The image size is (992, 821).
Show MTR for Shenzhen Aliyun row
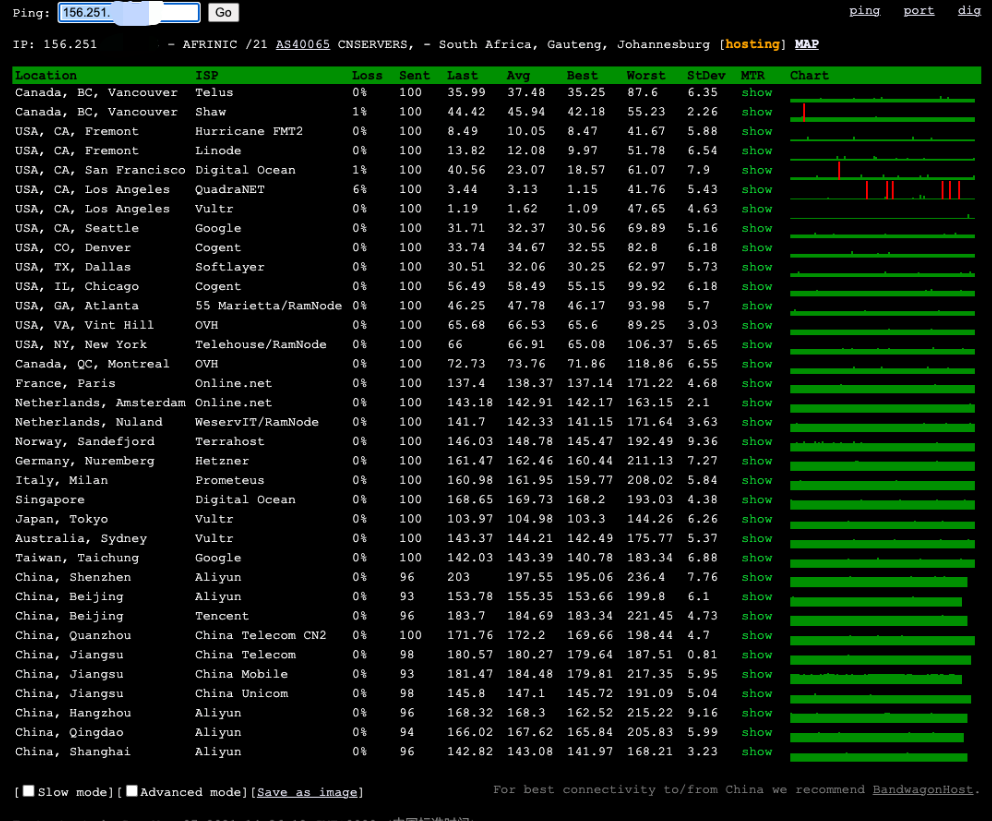click(x=757, y=577)
